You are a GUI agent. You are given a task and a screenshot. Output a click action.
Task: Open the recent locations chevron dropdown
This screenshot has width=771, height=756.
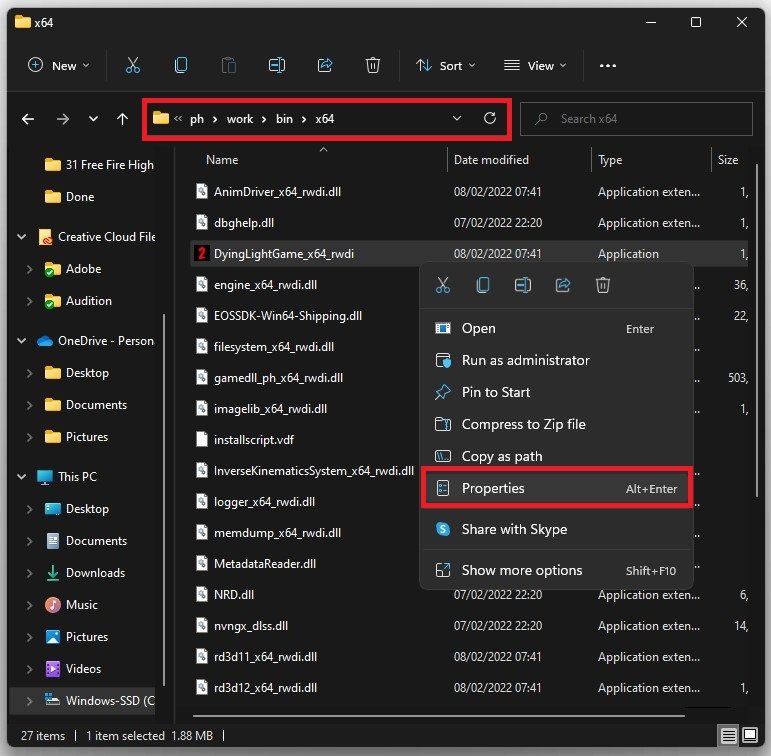point(93,119)
